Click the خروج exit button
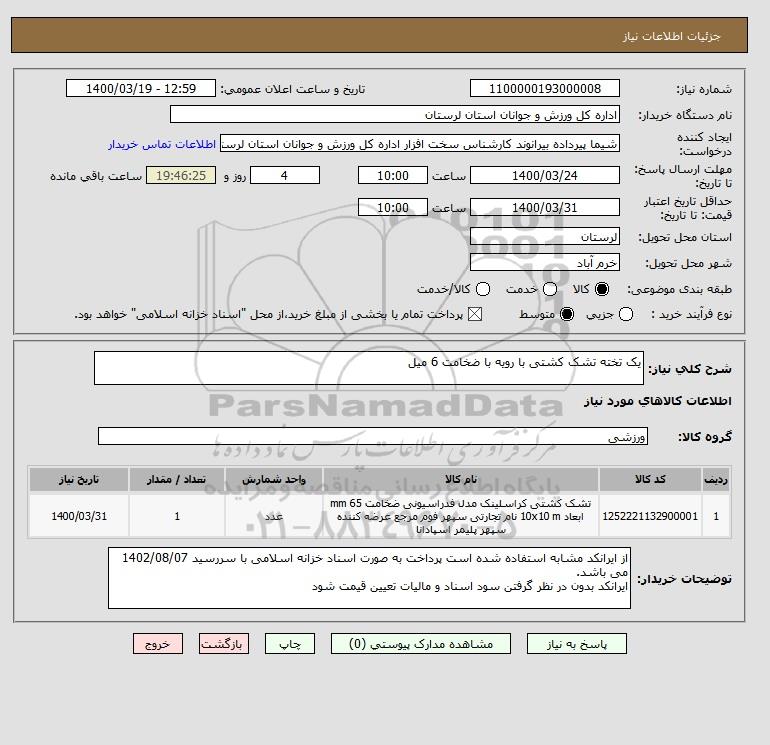Image resolution: width=770 pixels, height=745 pixels. [158, 644]
